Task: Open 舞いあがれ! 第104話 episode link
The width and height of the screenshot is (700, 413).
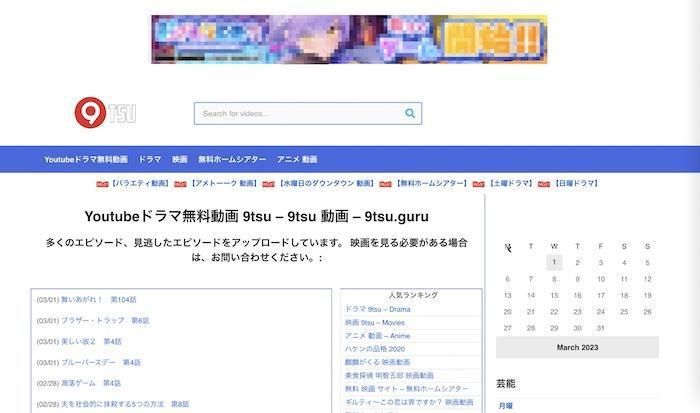Action: click(x=98, y=300)
